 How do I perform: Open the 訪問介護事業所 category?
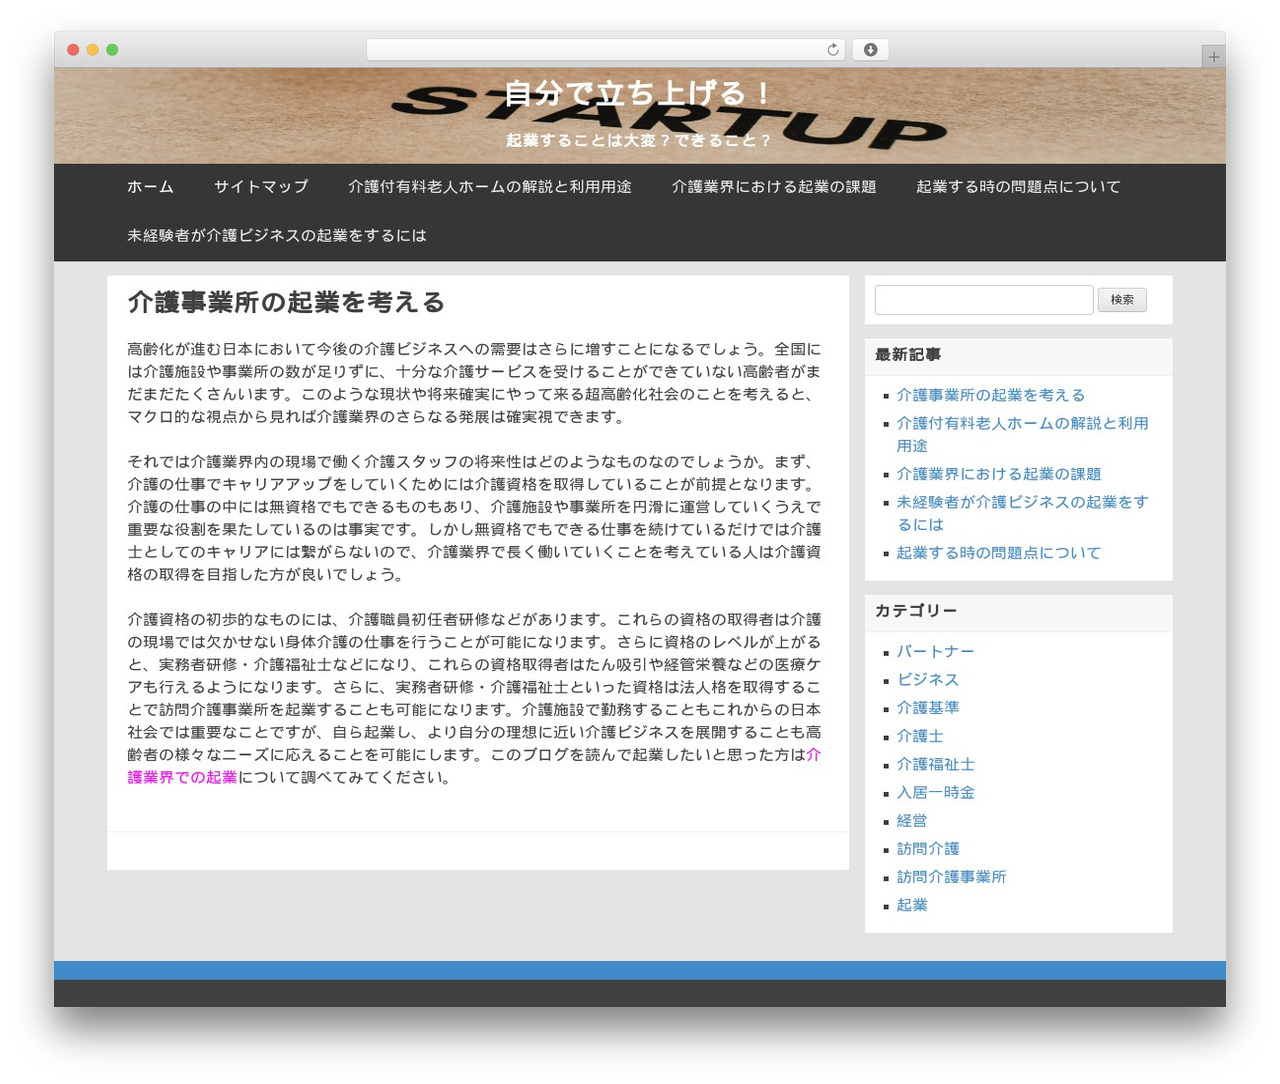pyautogui.click(x=951, y=877)
